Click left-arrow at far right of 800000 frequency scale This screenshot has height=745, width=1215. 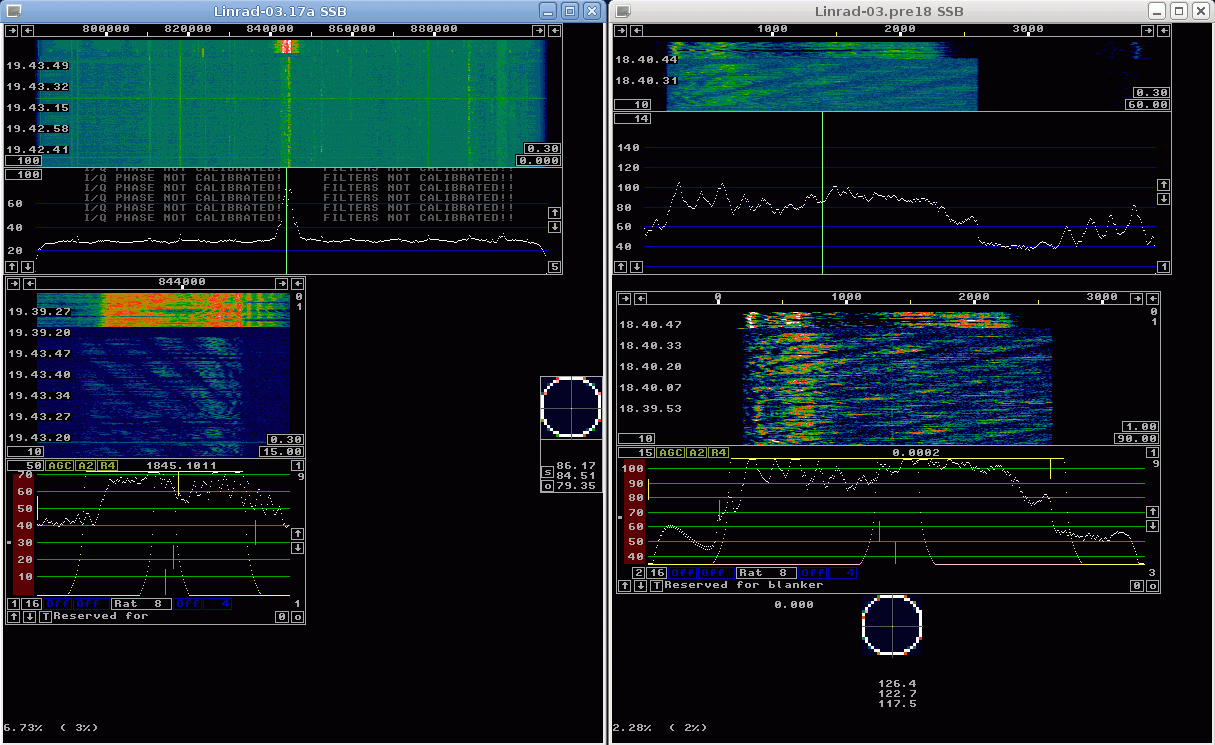point(556,30)
